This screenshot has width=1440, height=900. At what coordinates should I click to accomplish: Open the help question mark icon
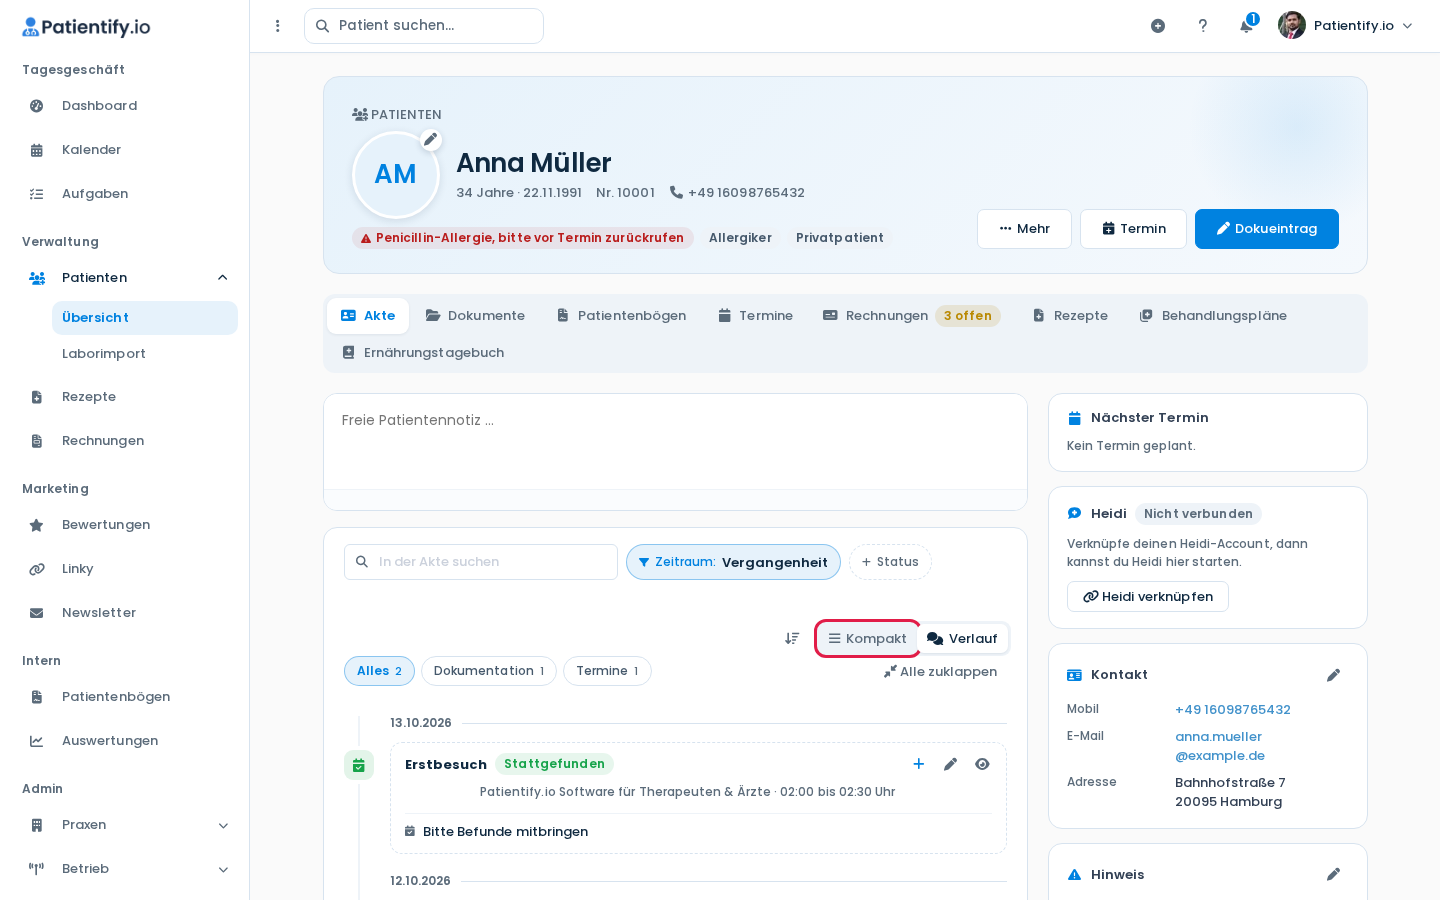(x=1203, y=26)
